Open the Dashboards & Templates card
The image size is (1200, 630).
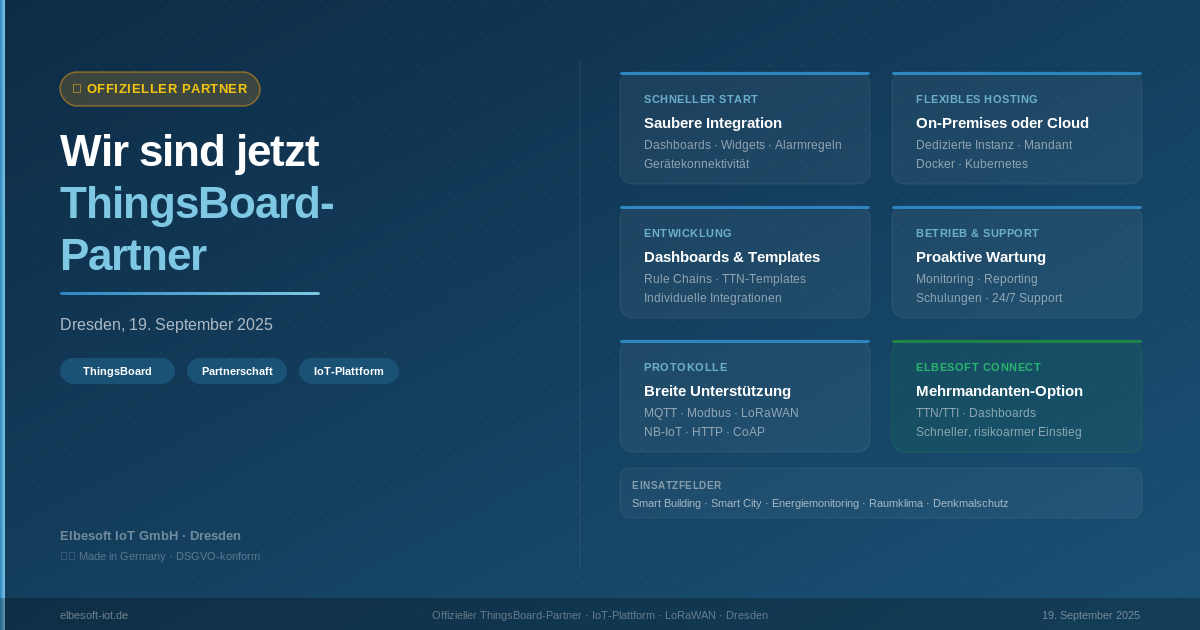tap(745, 262)
